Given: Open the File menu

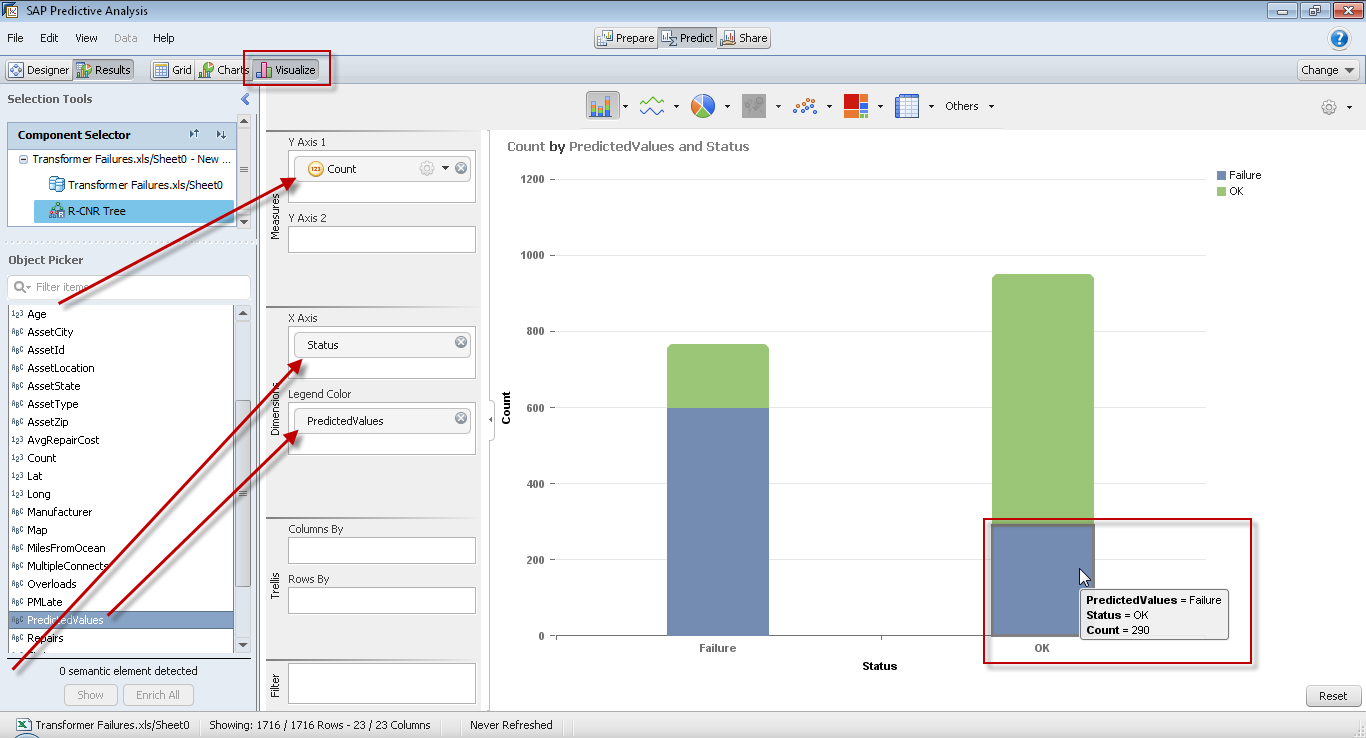Looking at the screenshot, I should [x=15, y=38].
